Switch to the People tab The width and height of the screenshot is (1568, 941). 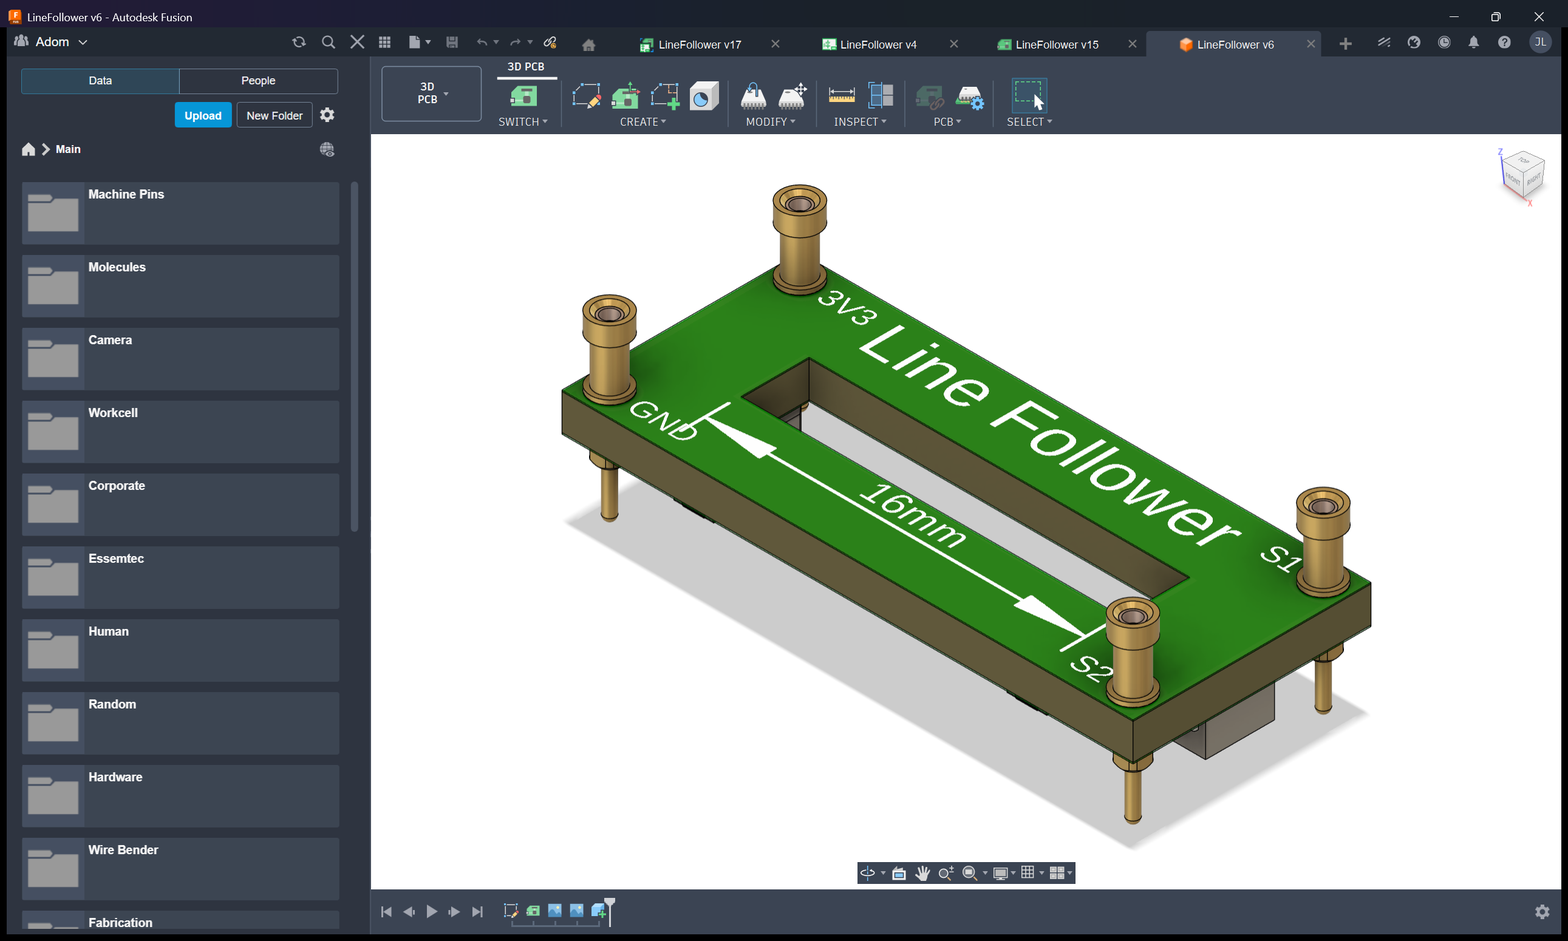[258, 81]
